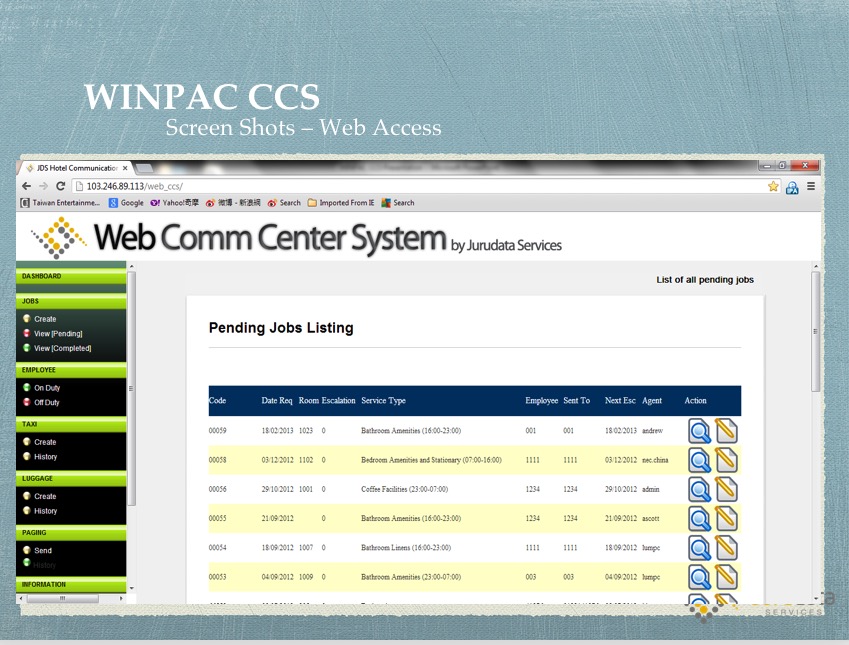
Task: Open the Chrome menu icon
Action: point(811,186)
